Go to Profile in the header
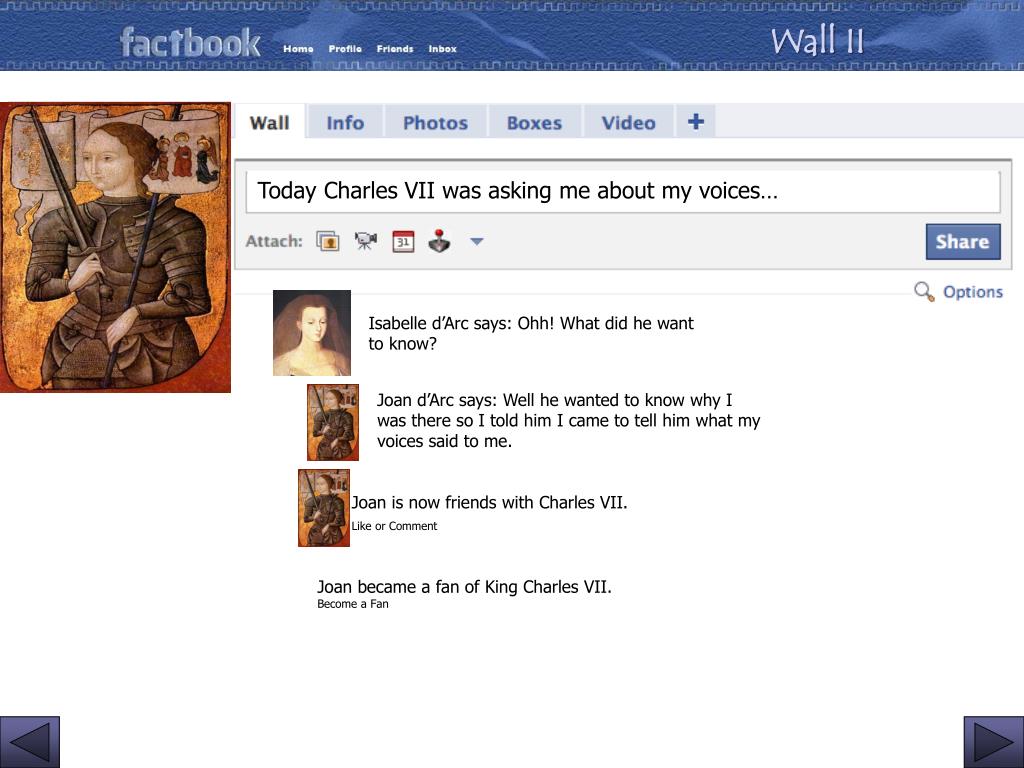The image size is (1024, 768). pyautogui.click(x=345, y=49)
